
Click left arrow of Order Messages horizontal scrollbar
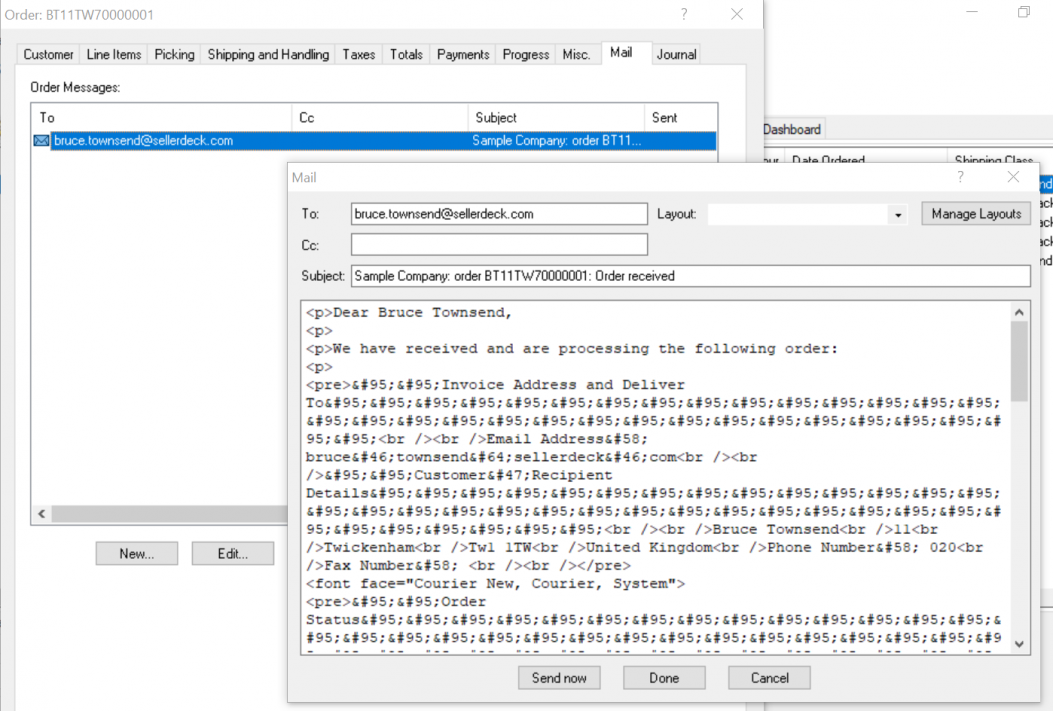pos(41,513)
